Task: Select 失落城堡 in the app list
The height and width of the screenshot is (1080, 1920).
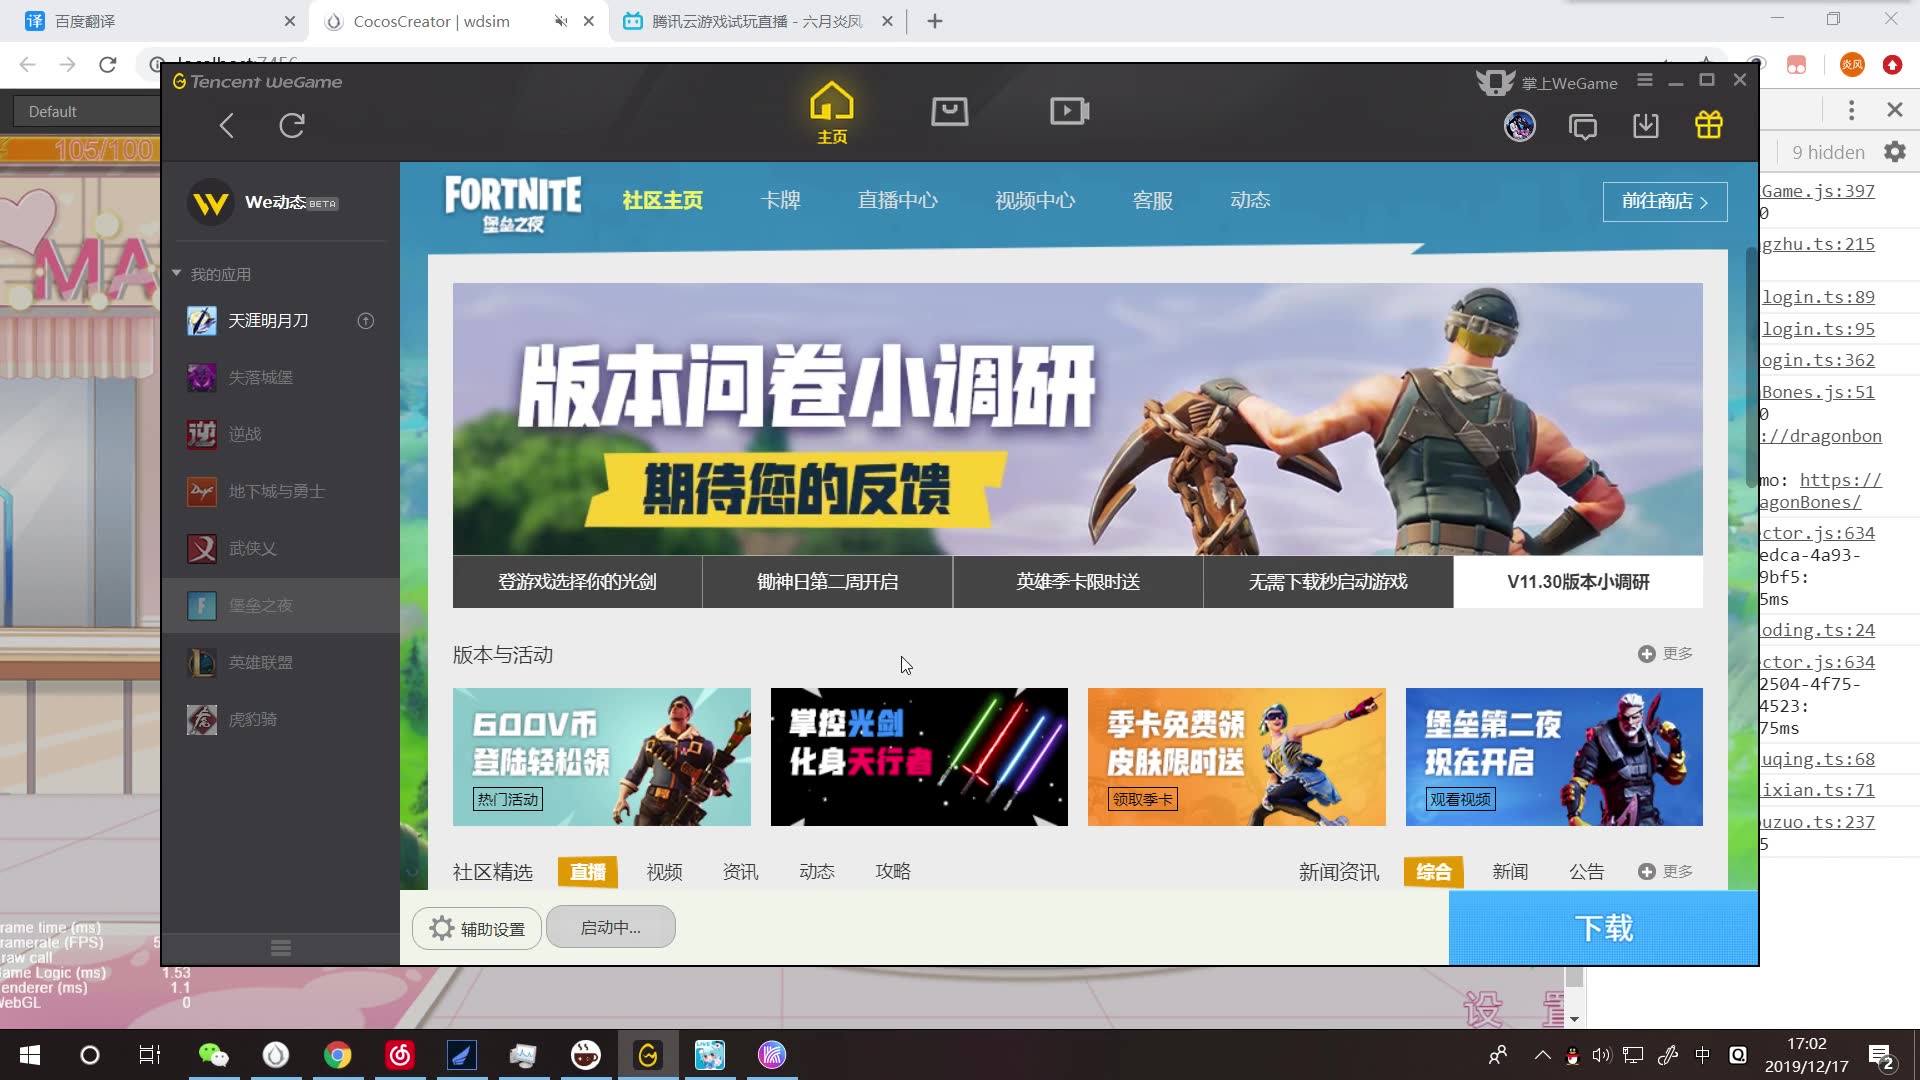Action: pyautogui.click(x=280, y=378)
